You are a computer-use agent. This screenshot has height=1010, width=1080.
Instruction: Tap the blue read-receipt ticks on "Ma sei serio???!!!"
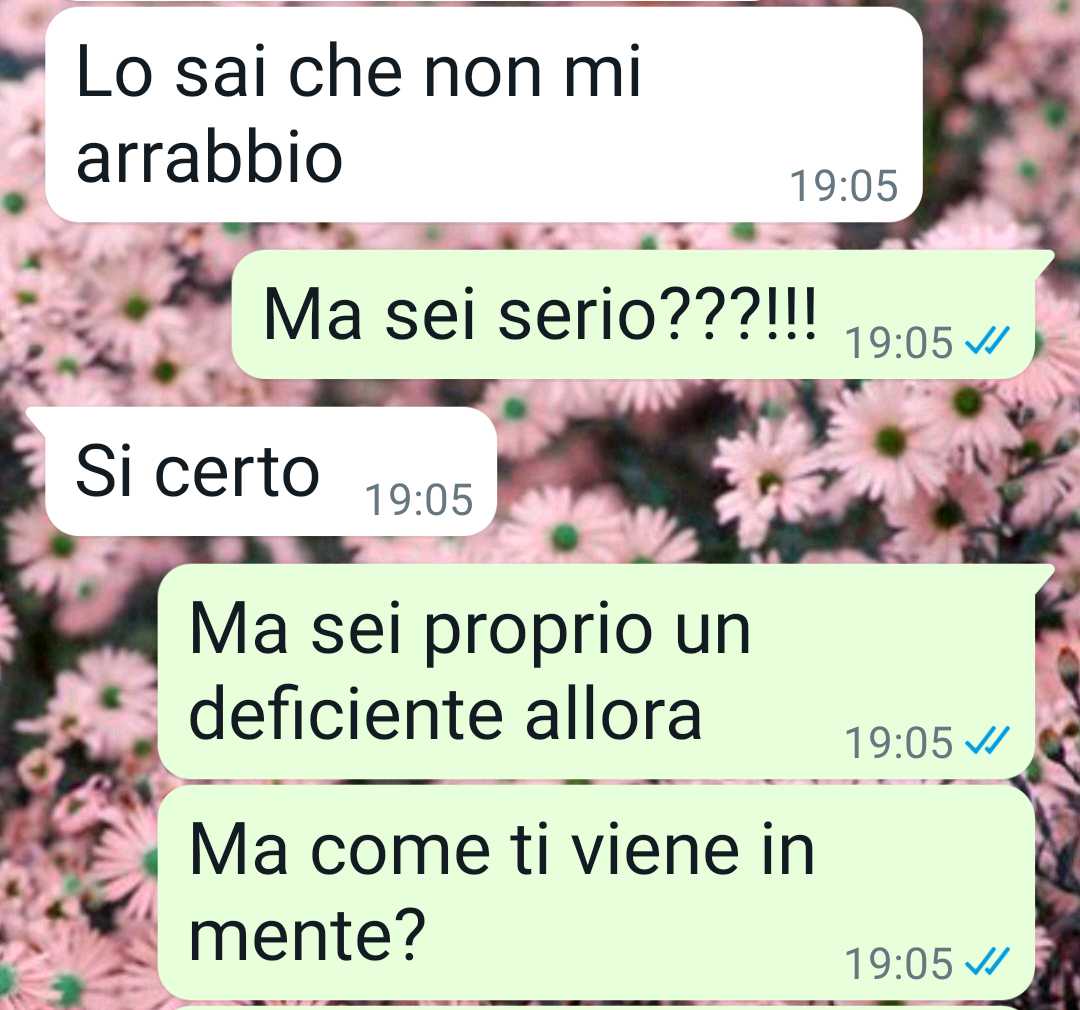987,340
